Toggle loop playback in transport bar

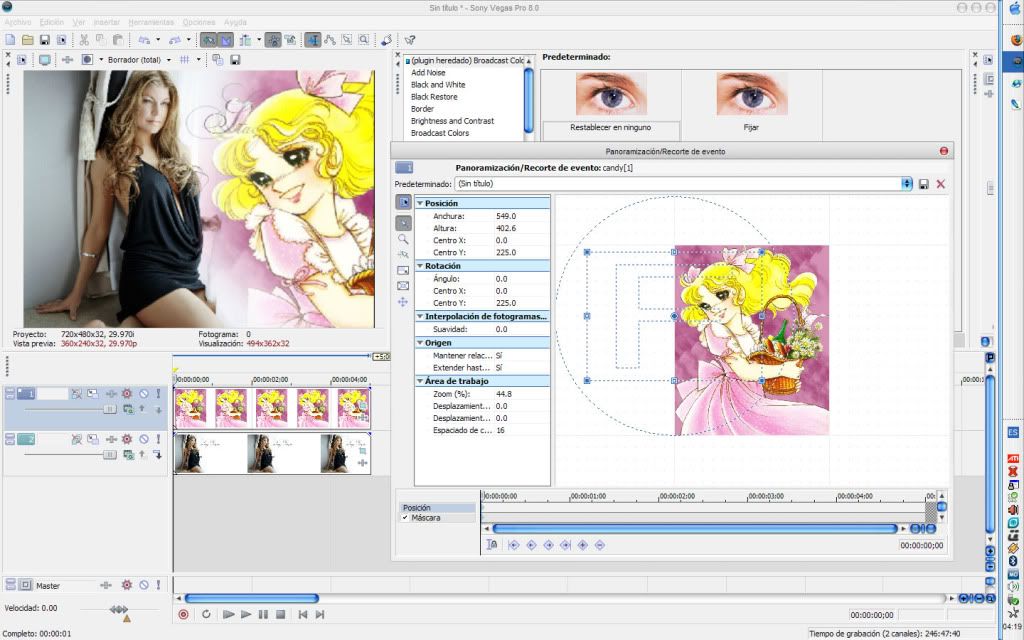coord(206,615)
